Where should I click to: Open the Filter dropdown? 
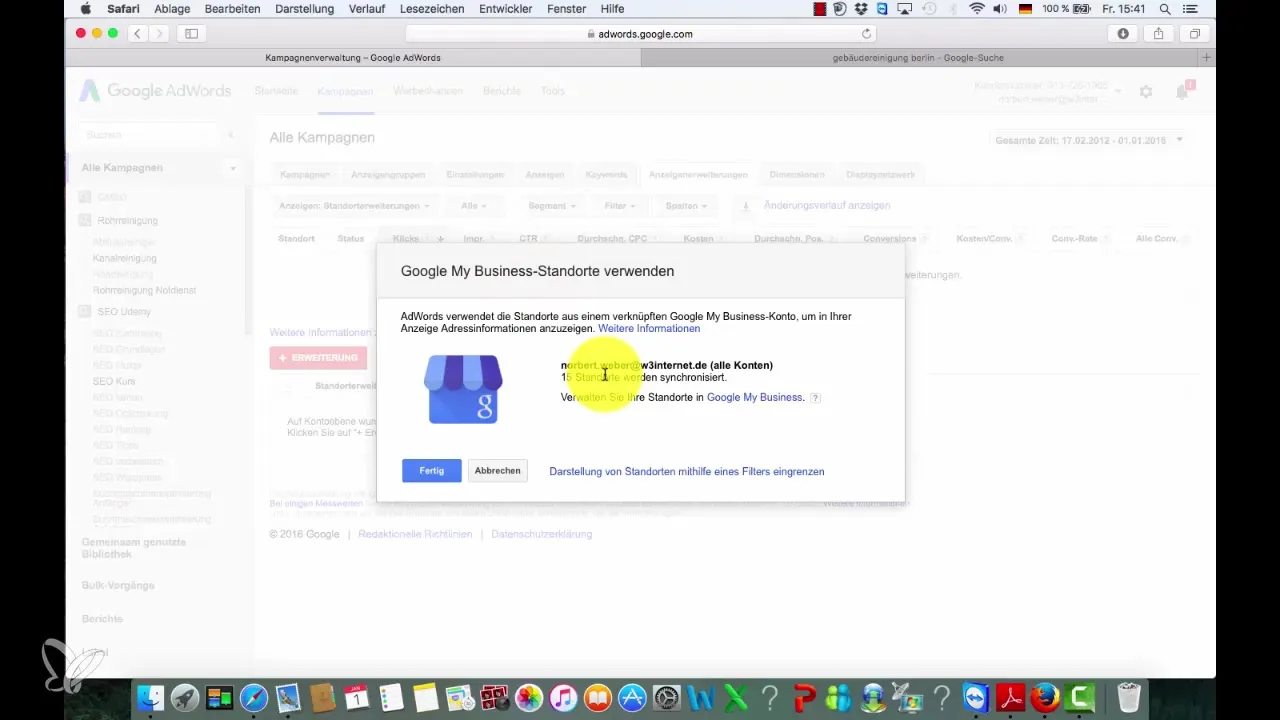(620, 206)
